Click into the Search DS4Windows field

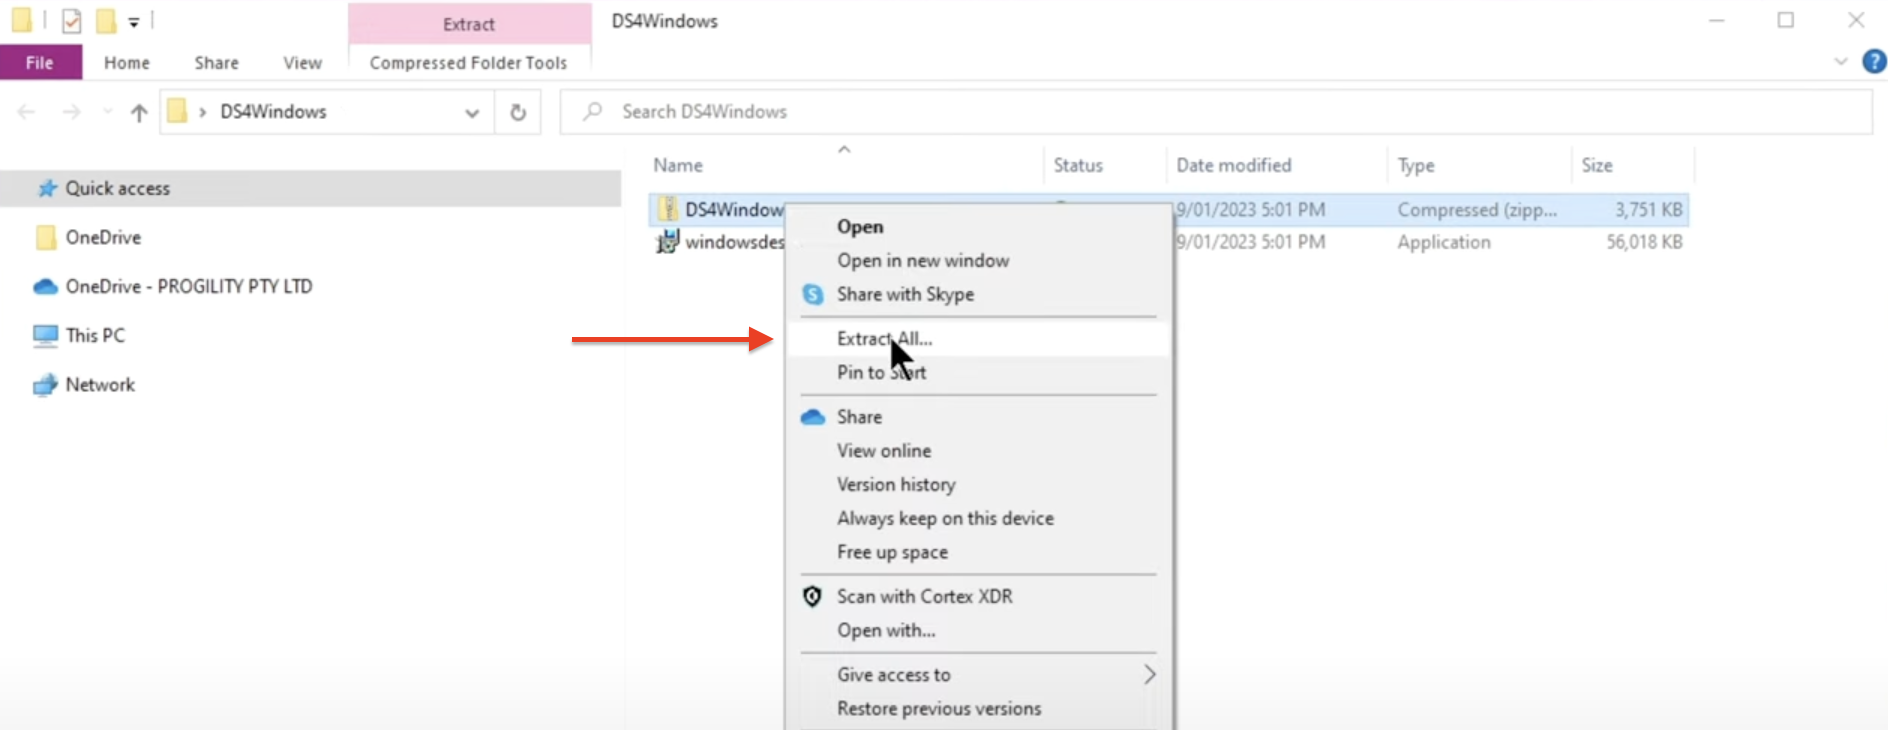1216,112
